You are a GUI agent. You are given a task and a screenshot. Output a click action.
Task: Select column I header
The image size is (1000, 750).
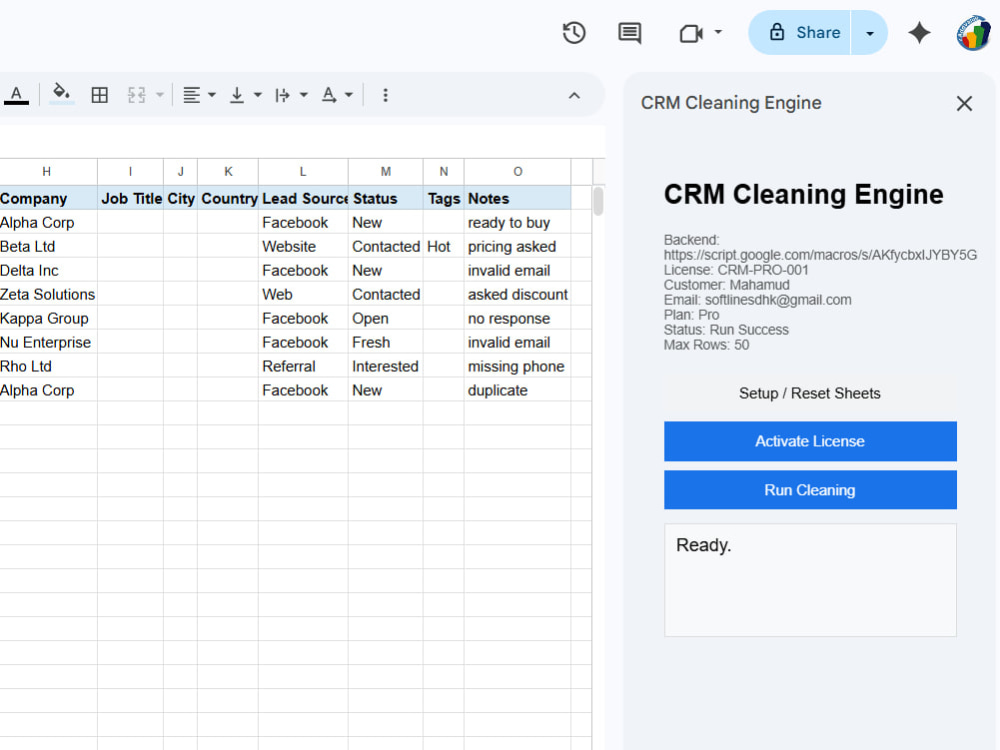coord(130,172)
